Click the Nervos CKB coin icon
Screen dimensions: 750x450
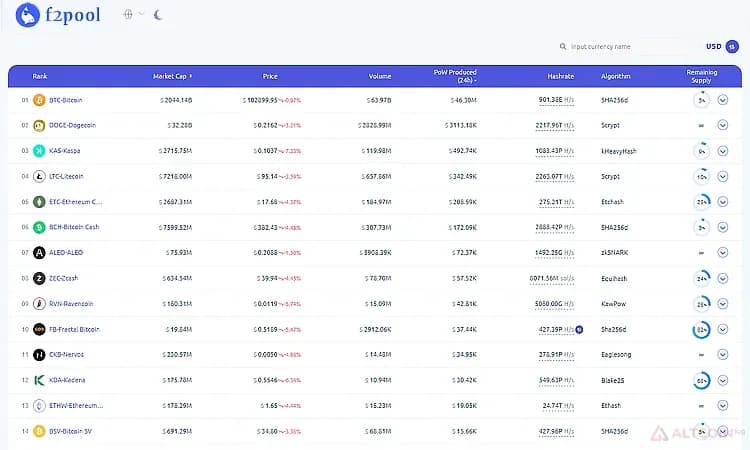point(39,355)
